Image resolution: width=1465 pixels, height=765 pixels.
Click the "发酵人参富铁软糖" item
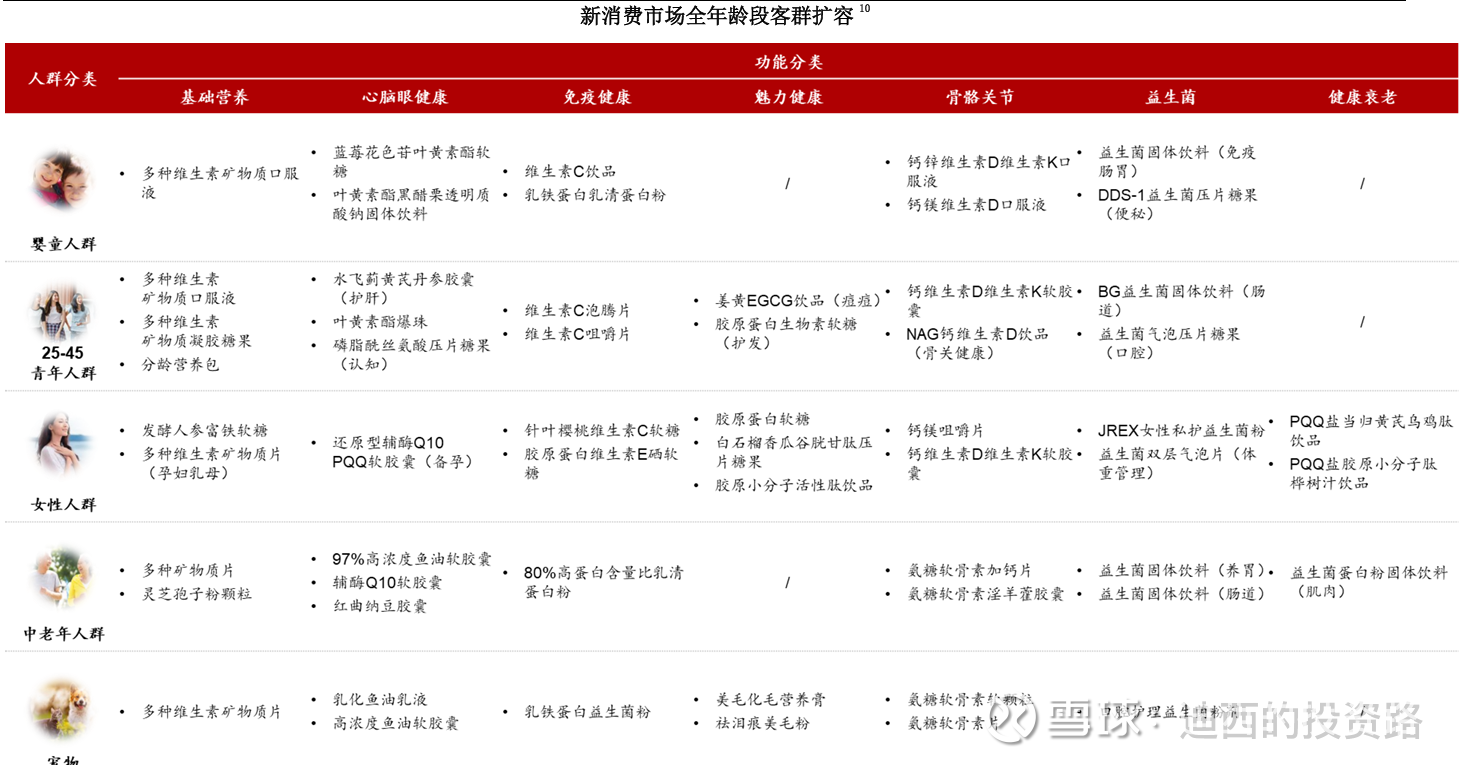pos(205,430)
